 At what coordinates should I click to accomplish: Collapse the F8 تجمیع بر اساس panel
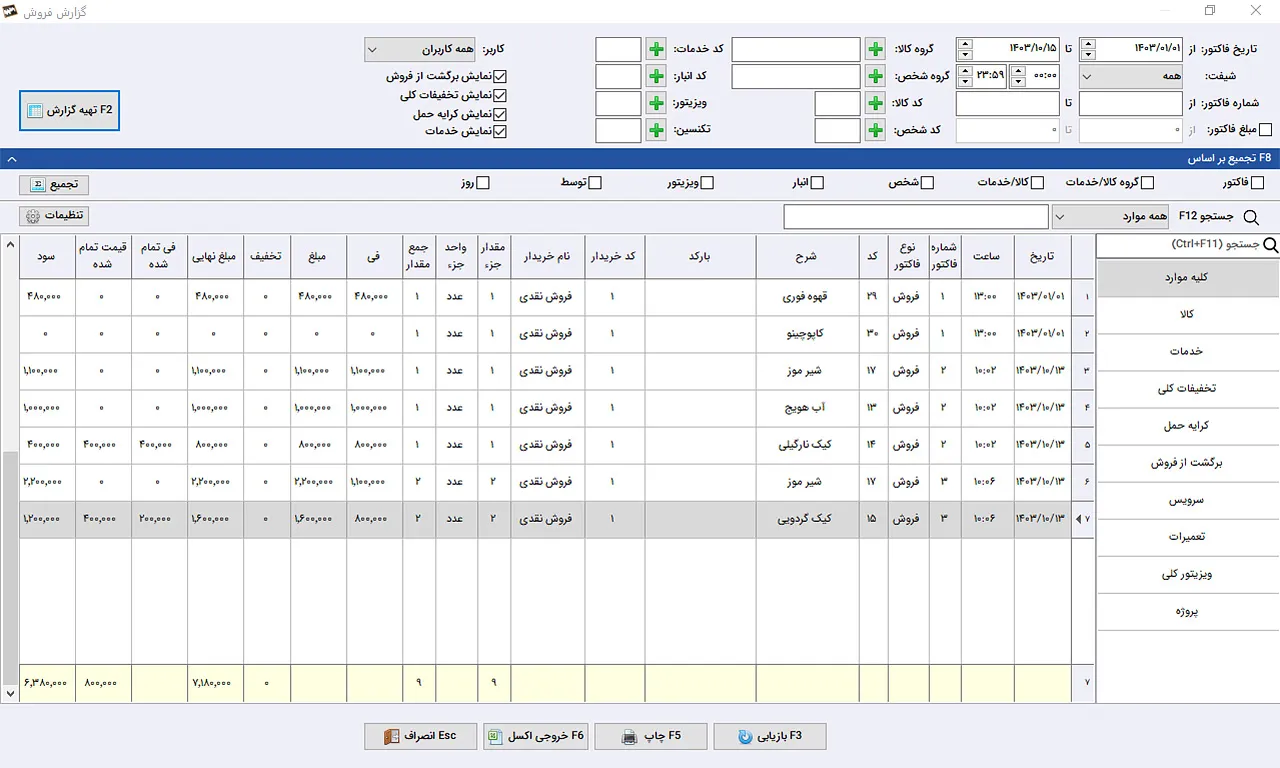[x=12, y=158]
